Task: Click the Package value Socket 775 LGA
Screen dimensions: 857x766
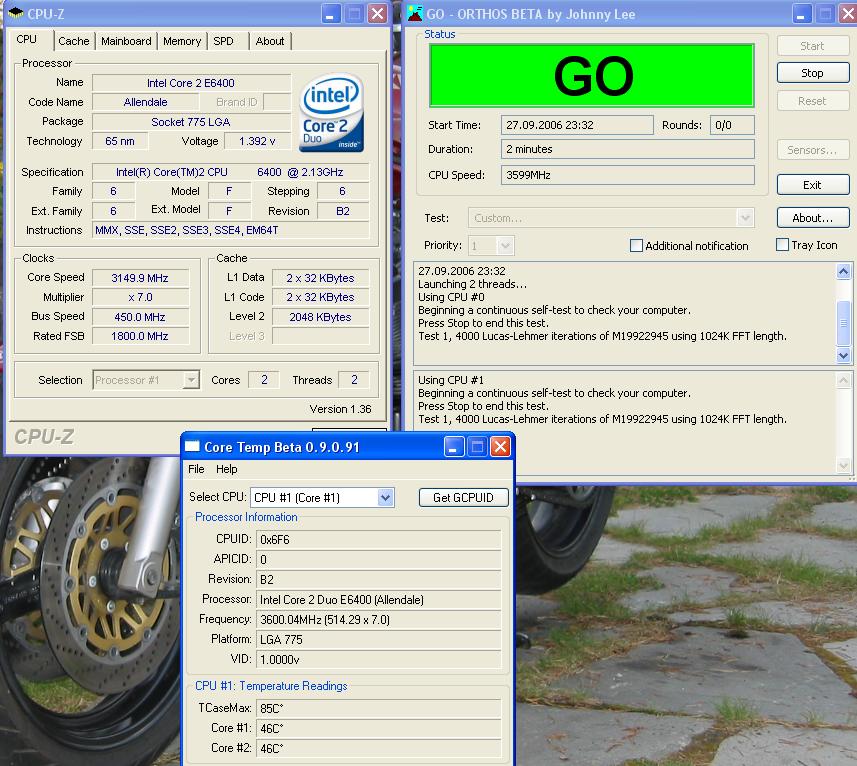Action: point(191,122)
